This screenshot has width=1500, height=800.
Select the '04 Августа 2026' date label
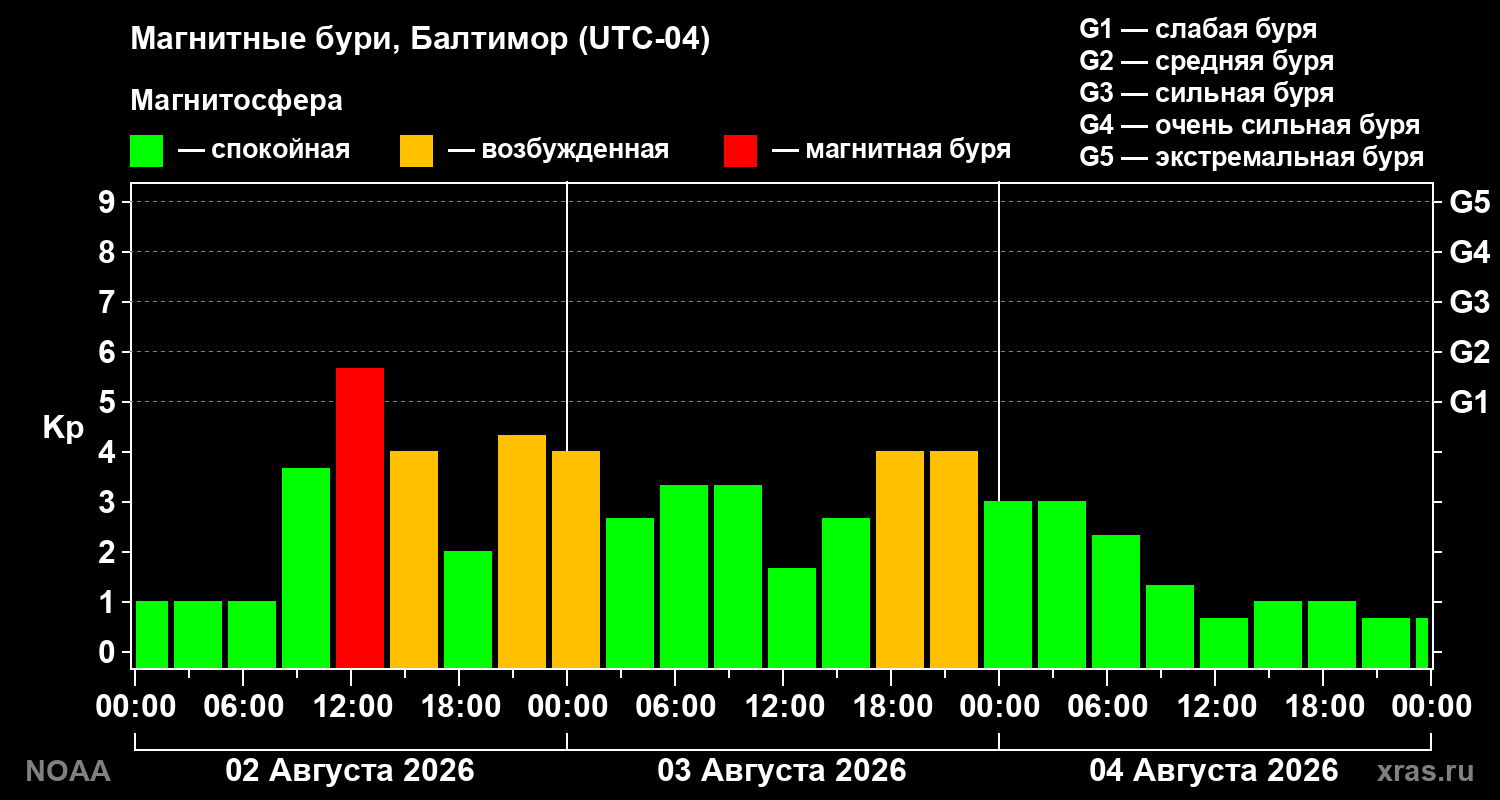[1214, 771]
